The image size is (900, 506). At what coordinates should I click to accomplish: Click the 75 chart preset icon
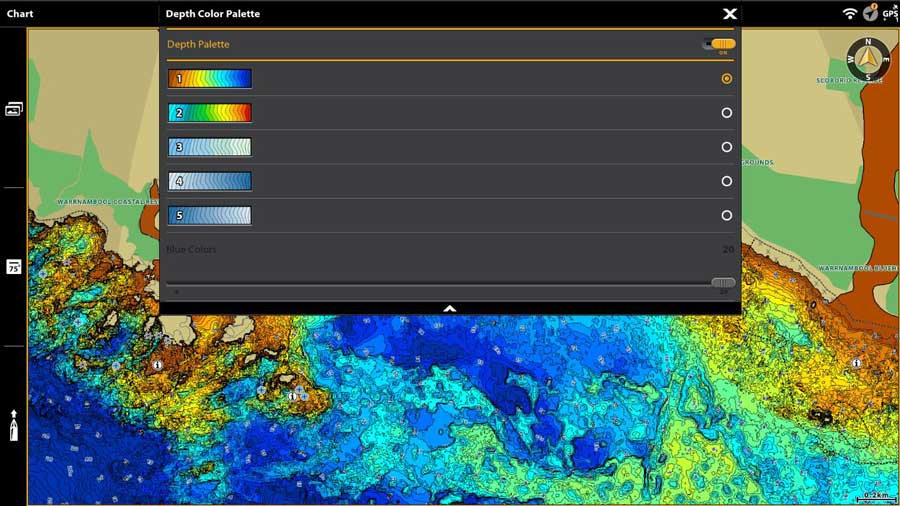pyautogui.click(x=14, y=267)
